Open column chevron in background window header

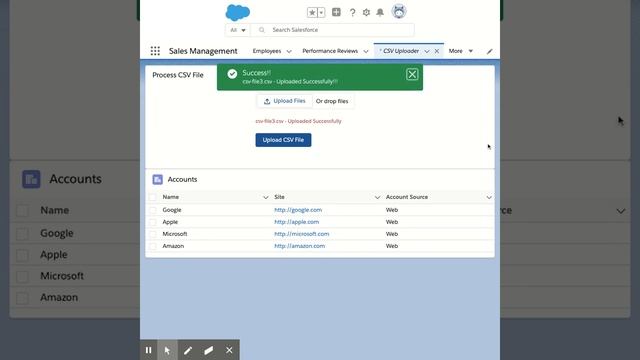(621, 211)
